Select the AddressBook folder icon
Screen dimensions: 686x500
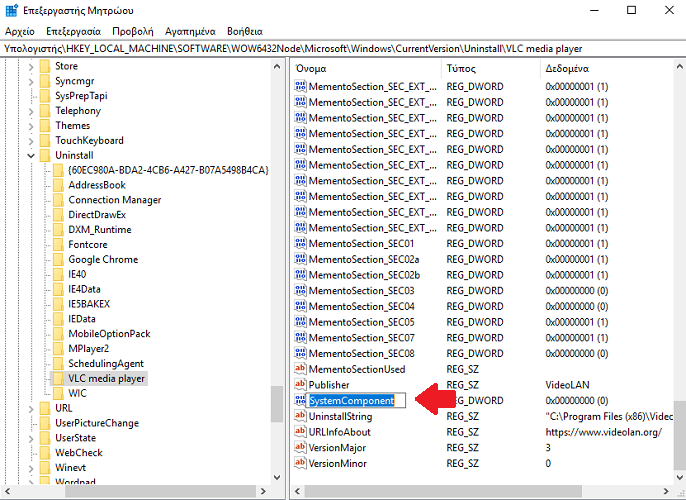tap(58, 185)
